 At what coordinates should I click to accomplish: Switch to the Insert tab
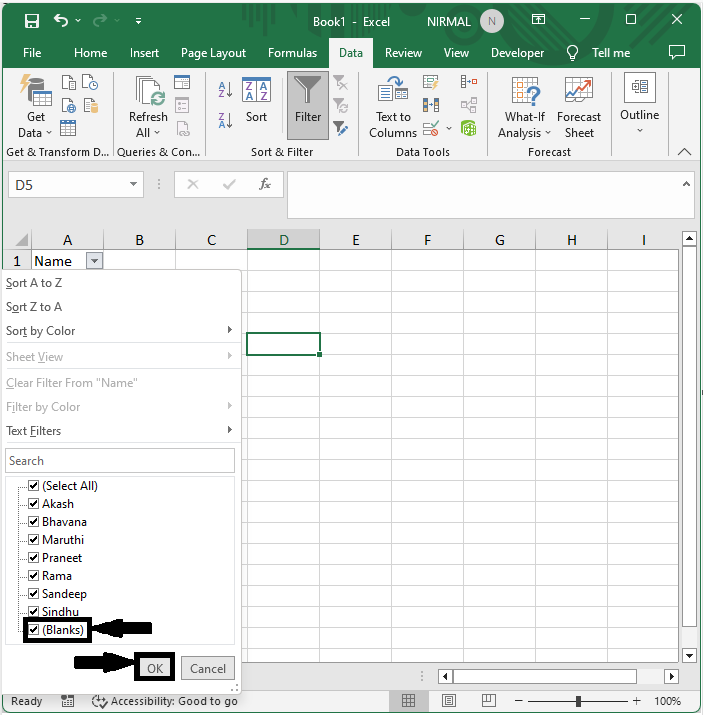tap(144, 53)
